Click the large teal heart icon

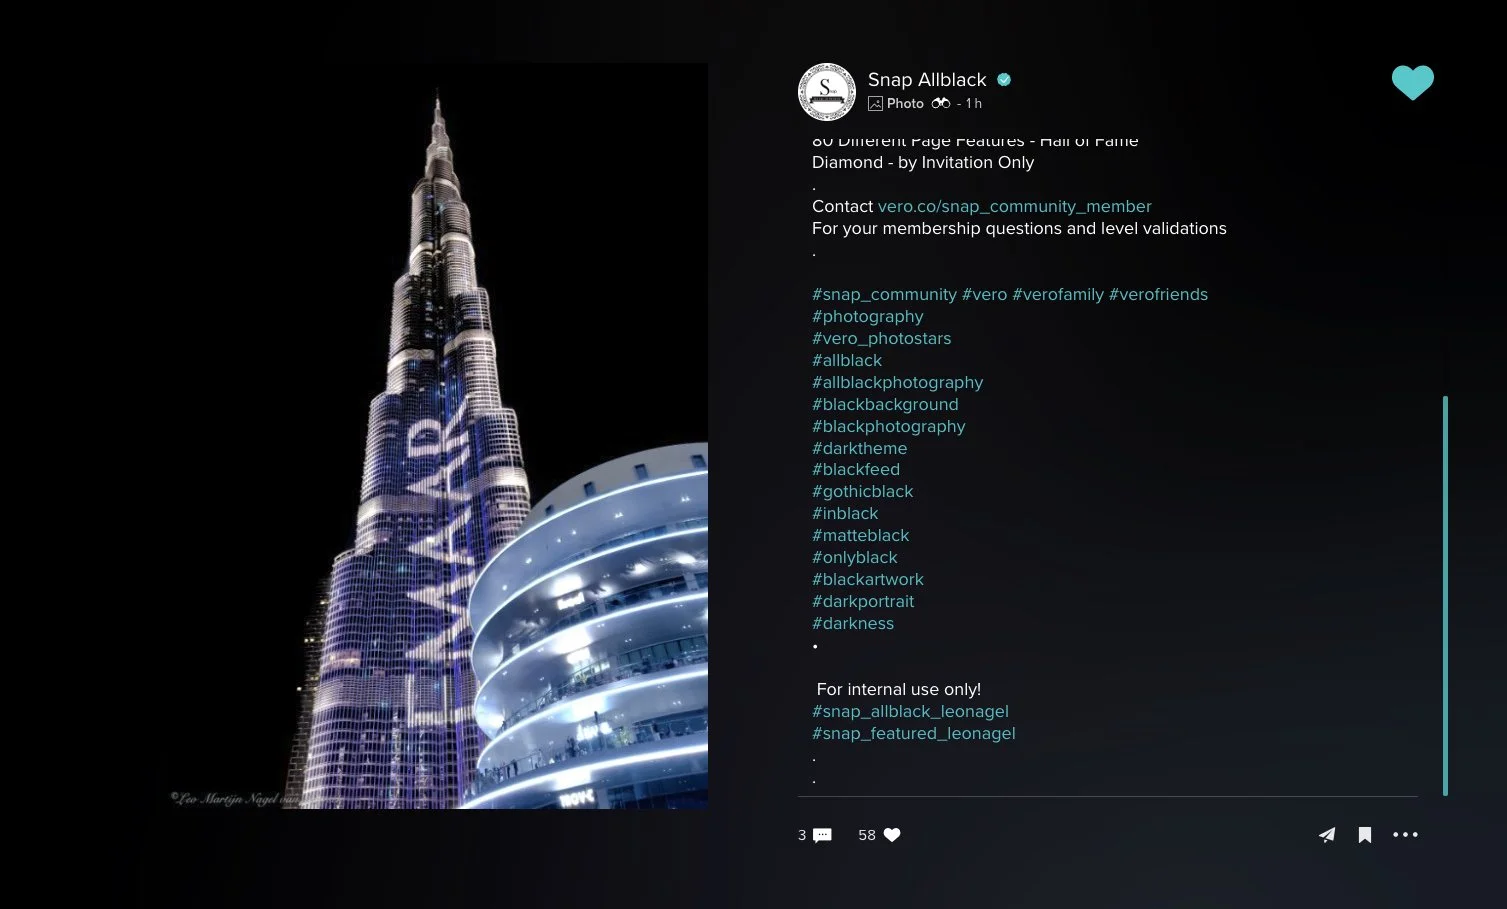[1412, 83]
